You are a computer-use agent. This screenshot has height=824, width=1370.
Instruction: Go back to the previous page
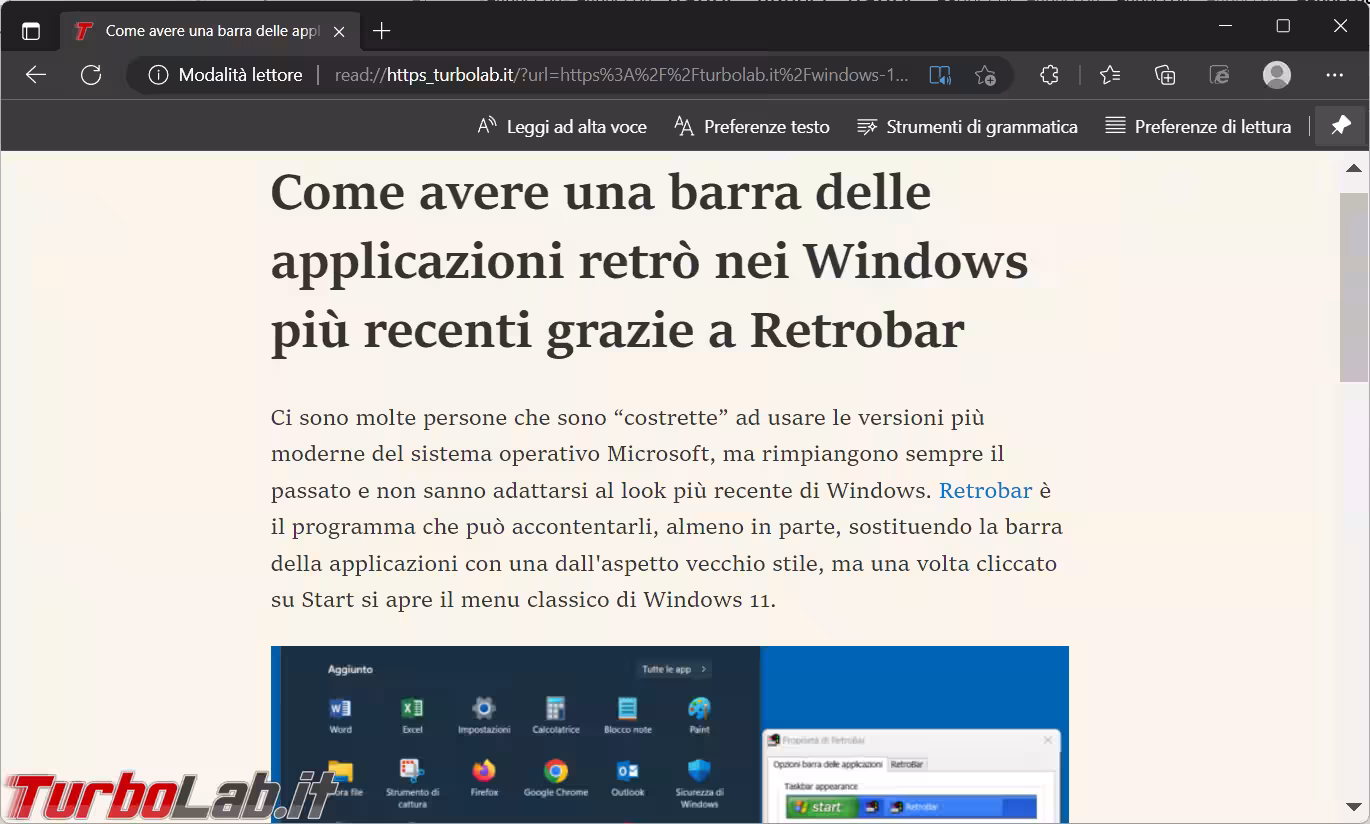(x=36, y=75)
